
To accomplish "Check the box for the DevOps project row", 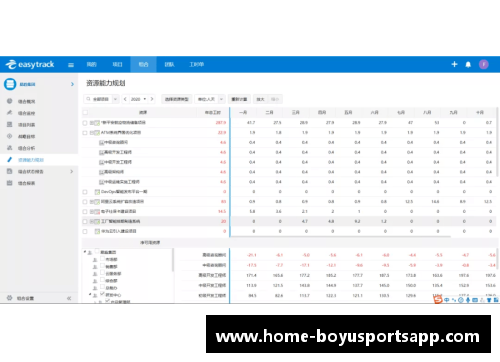I will (85, 192).
